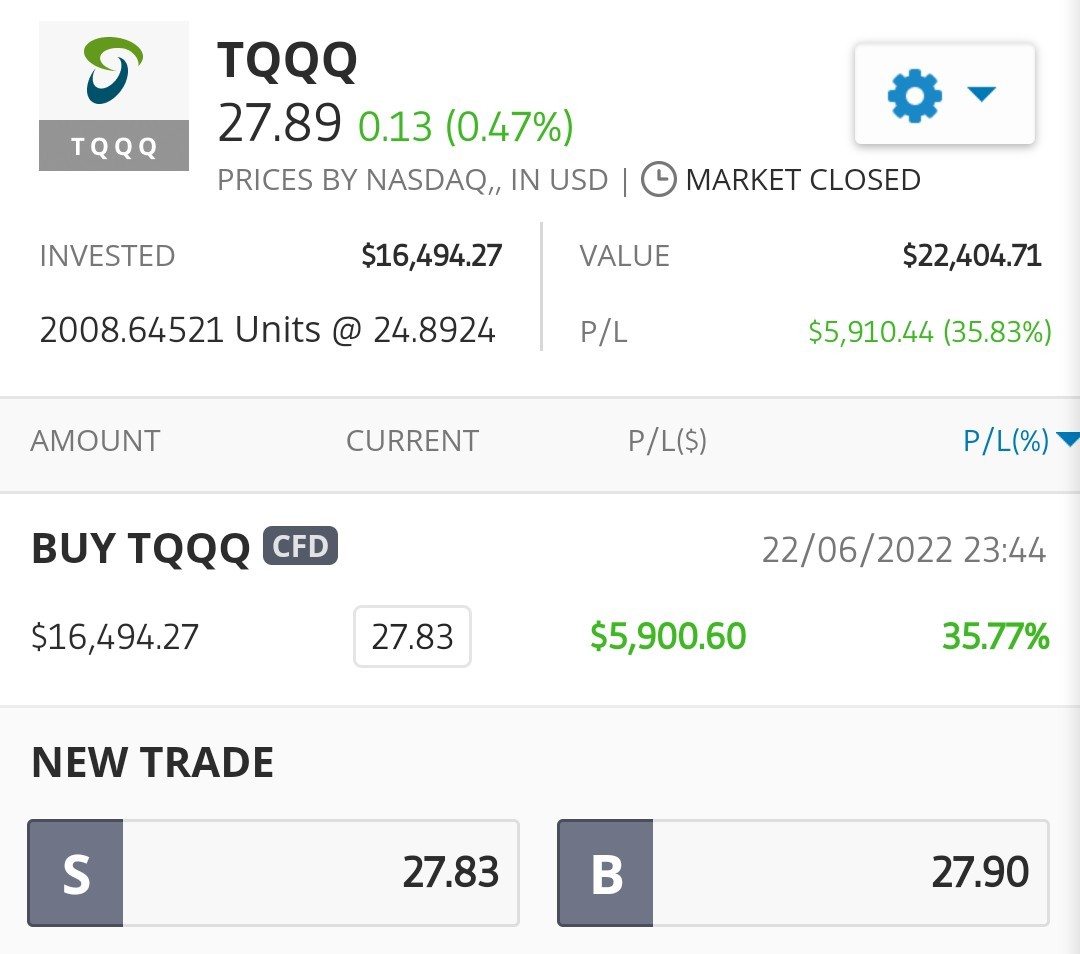Open the BUY TQQQ position row
This screenshot has width=1080, height=954.
(540, 599)
